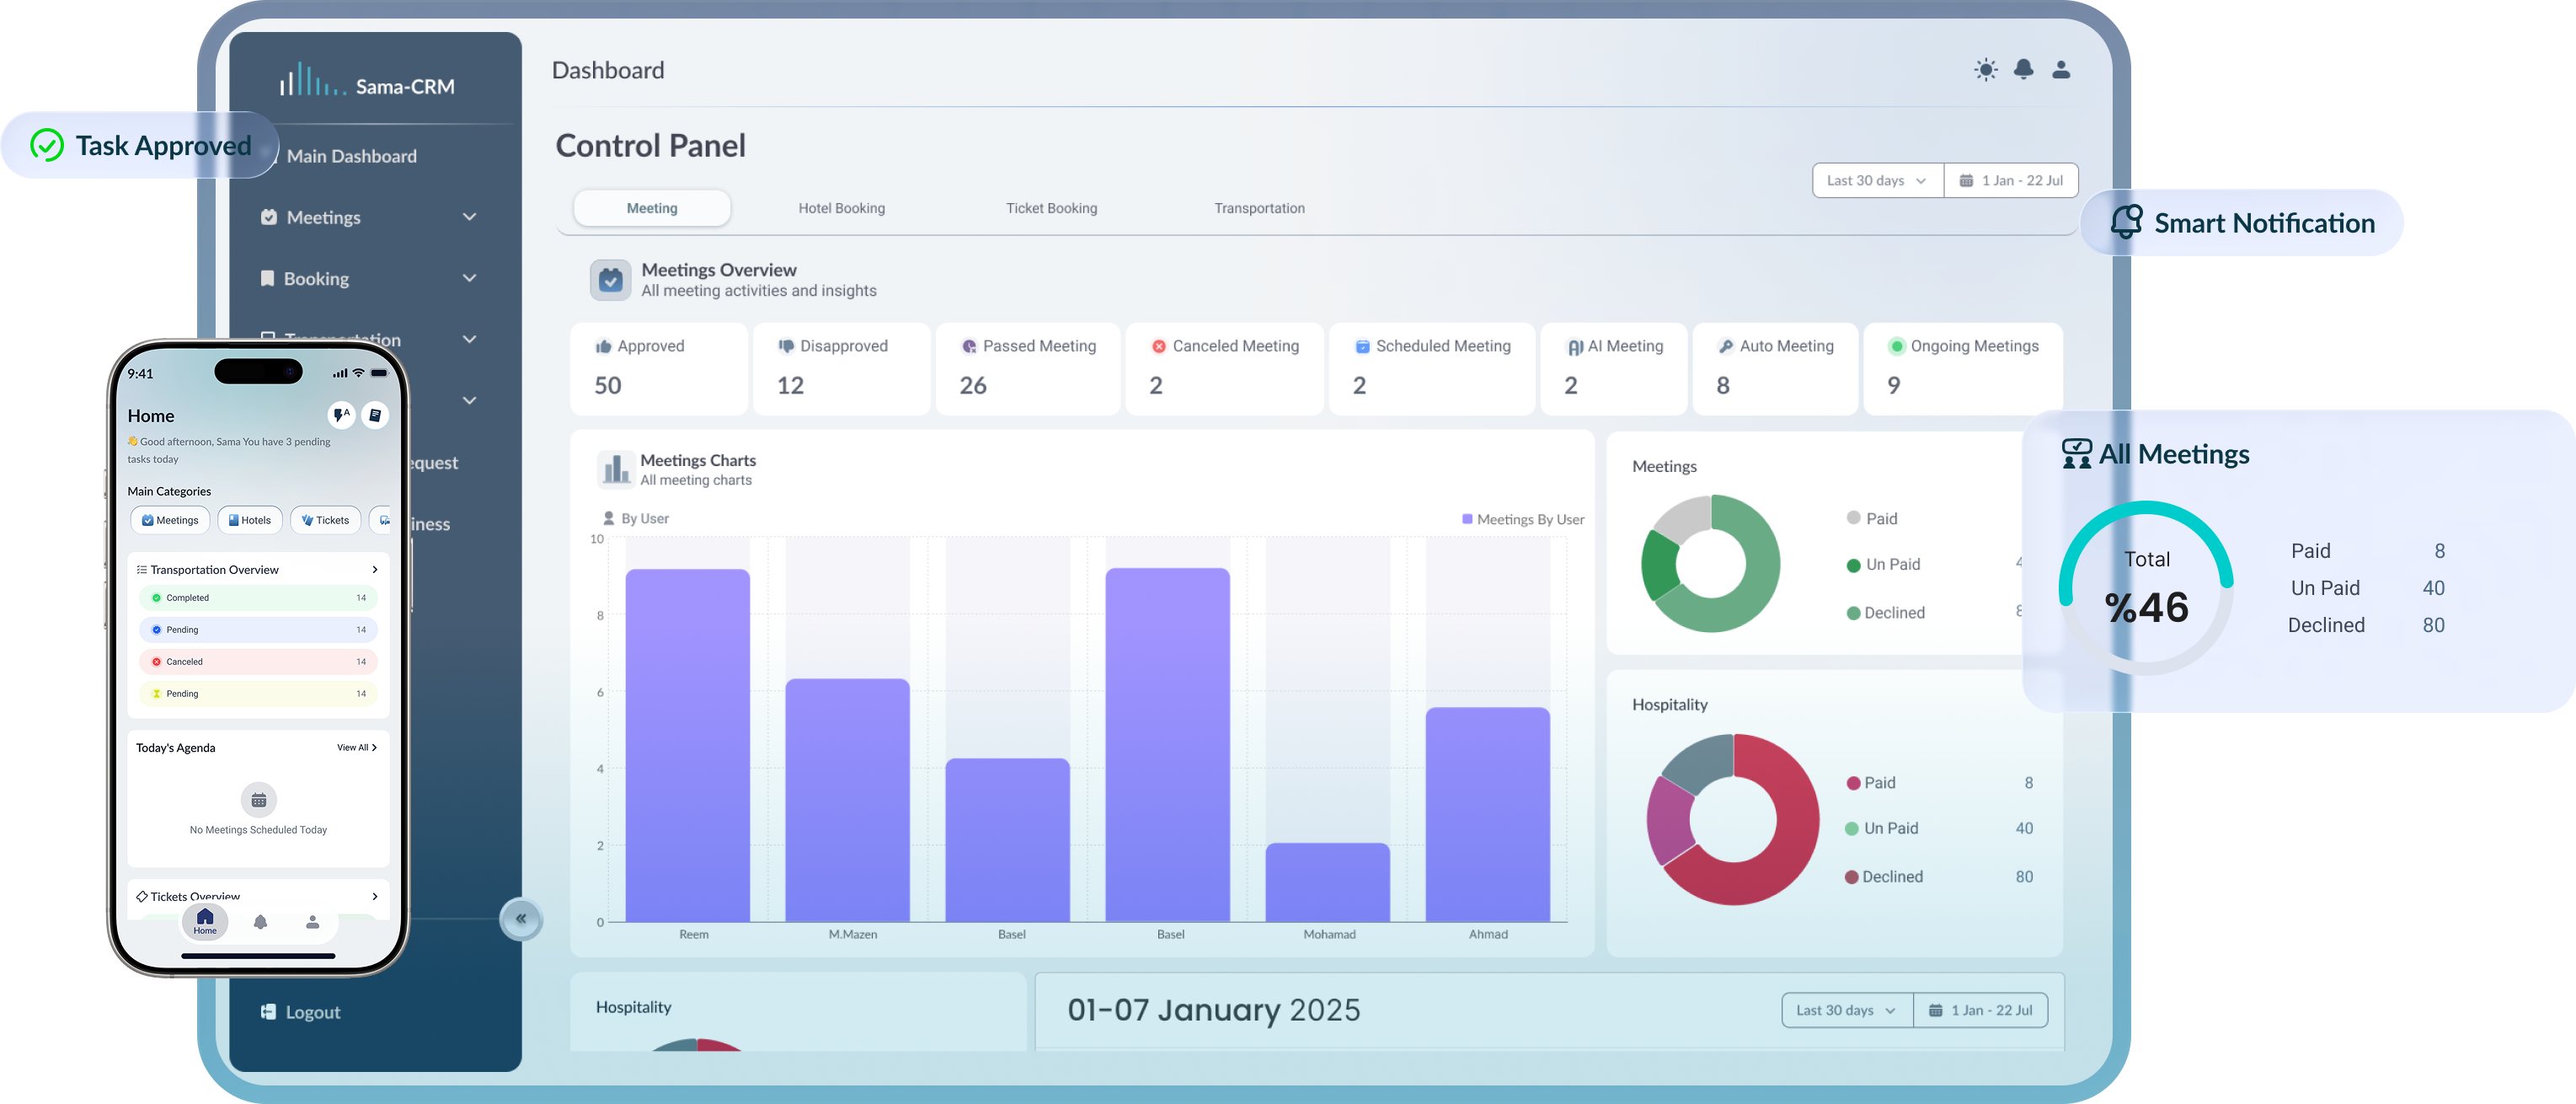Tap bell icon in phone bottom bar
The height and width of the screenshot is (1104, 2576).
[260, 922]
